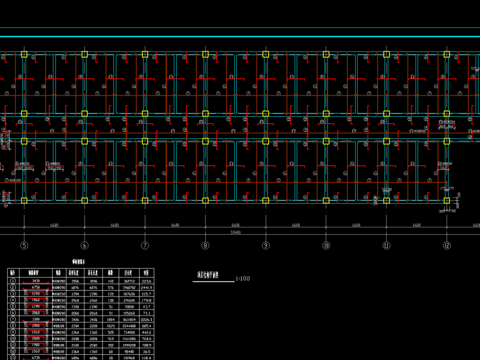
Task: Pick the bottom-row yellow column on axis 5
Action: click(24, 200)
